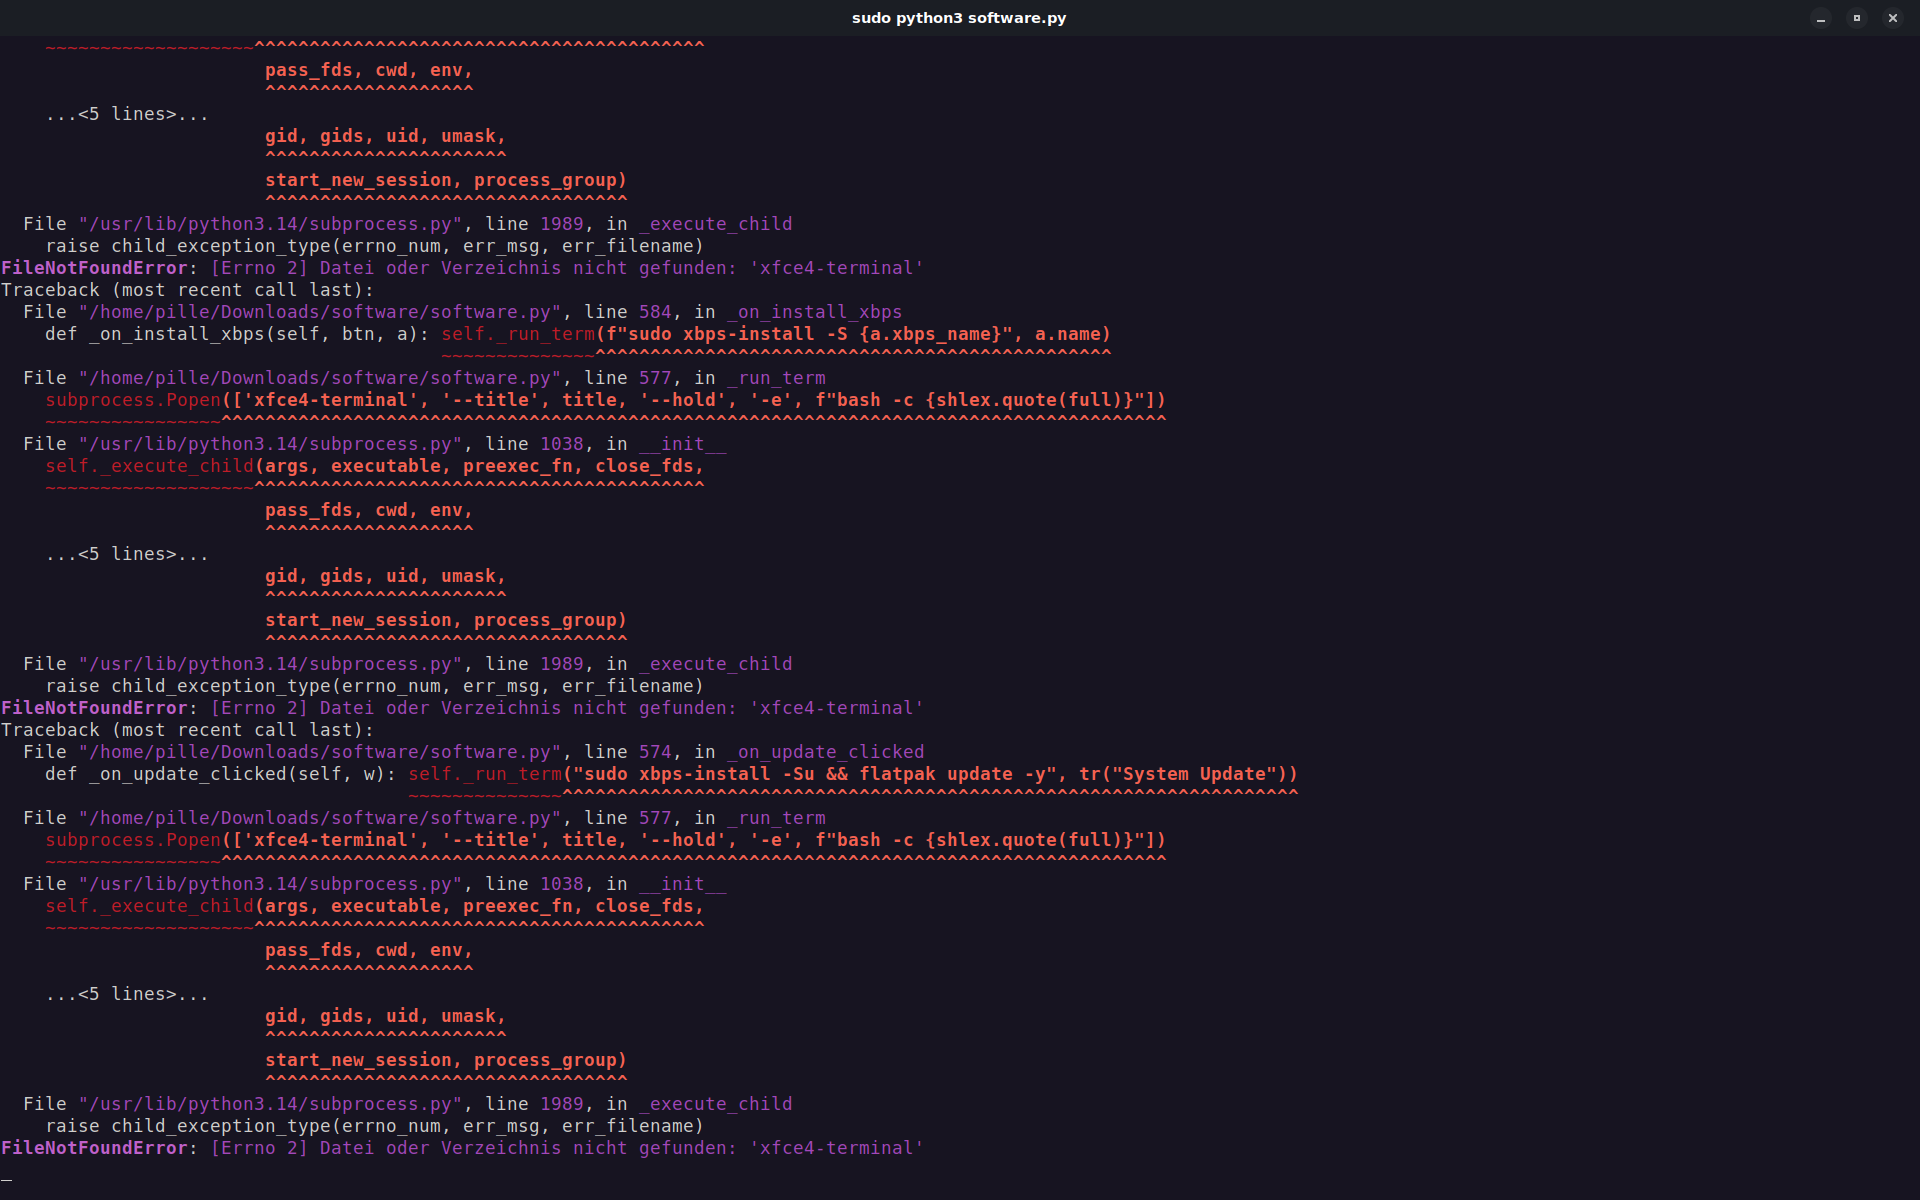Open software.py path on line 574 entry
Viewport: 1920px width, 1200px height.
click(320, 752)
